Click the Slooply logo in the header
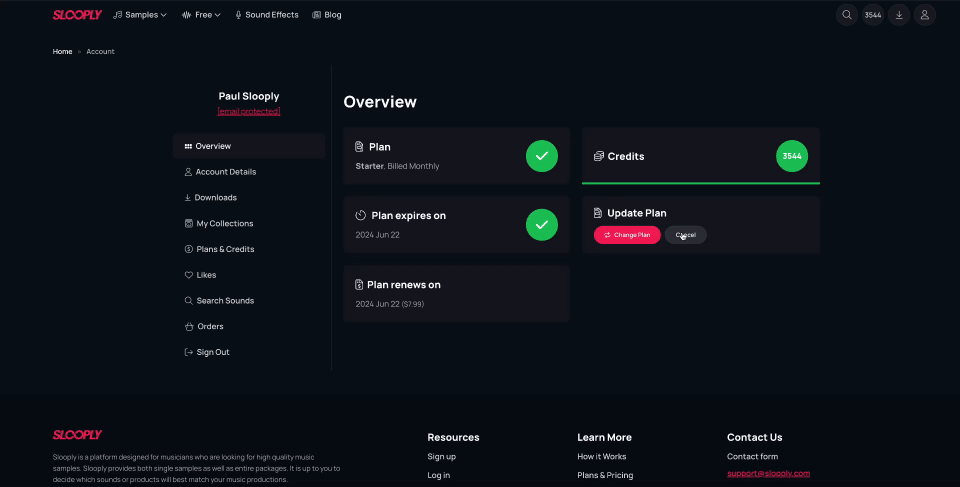Viewport: 960px width, 487px height. [x=77, y=15]
